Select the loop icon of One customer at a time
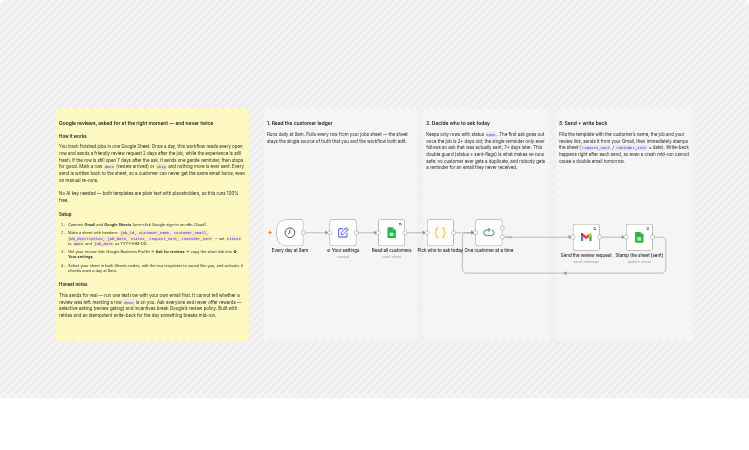This screenshot has width=749, height=450. click(x=489, y=233)
